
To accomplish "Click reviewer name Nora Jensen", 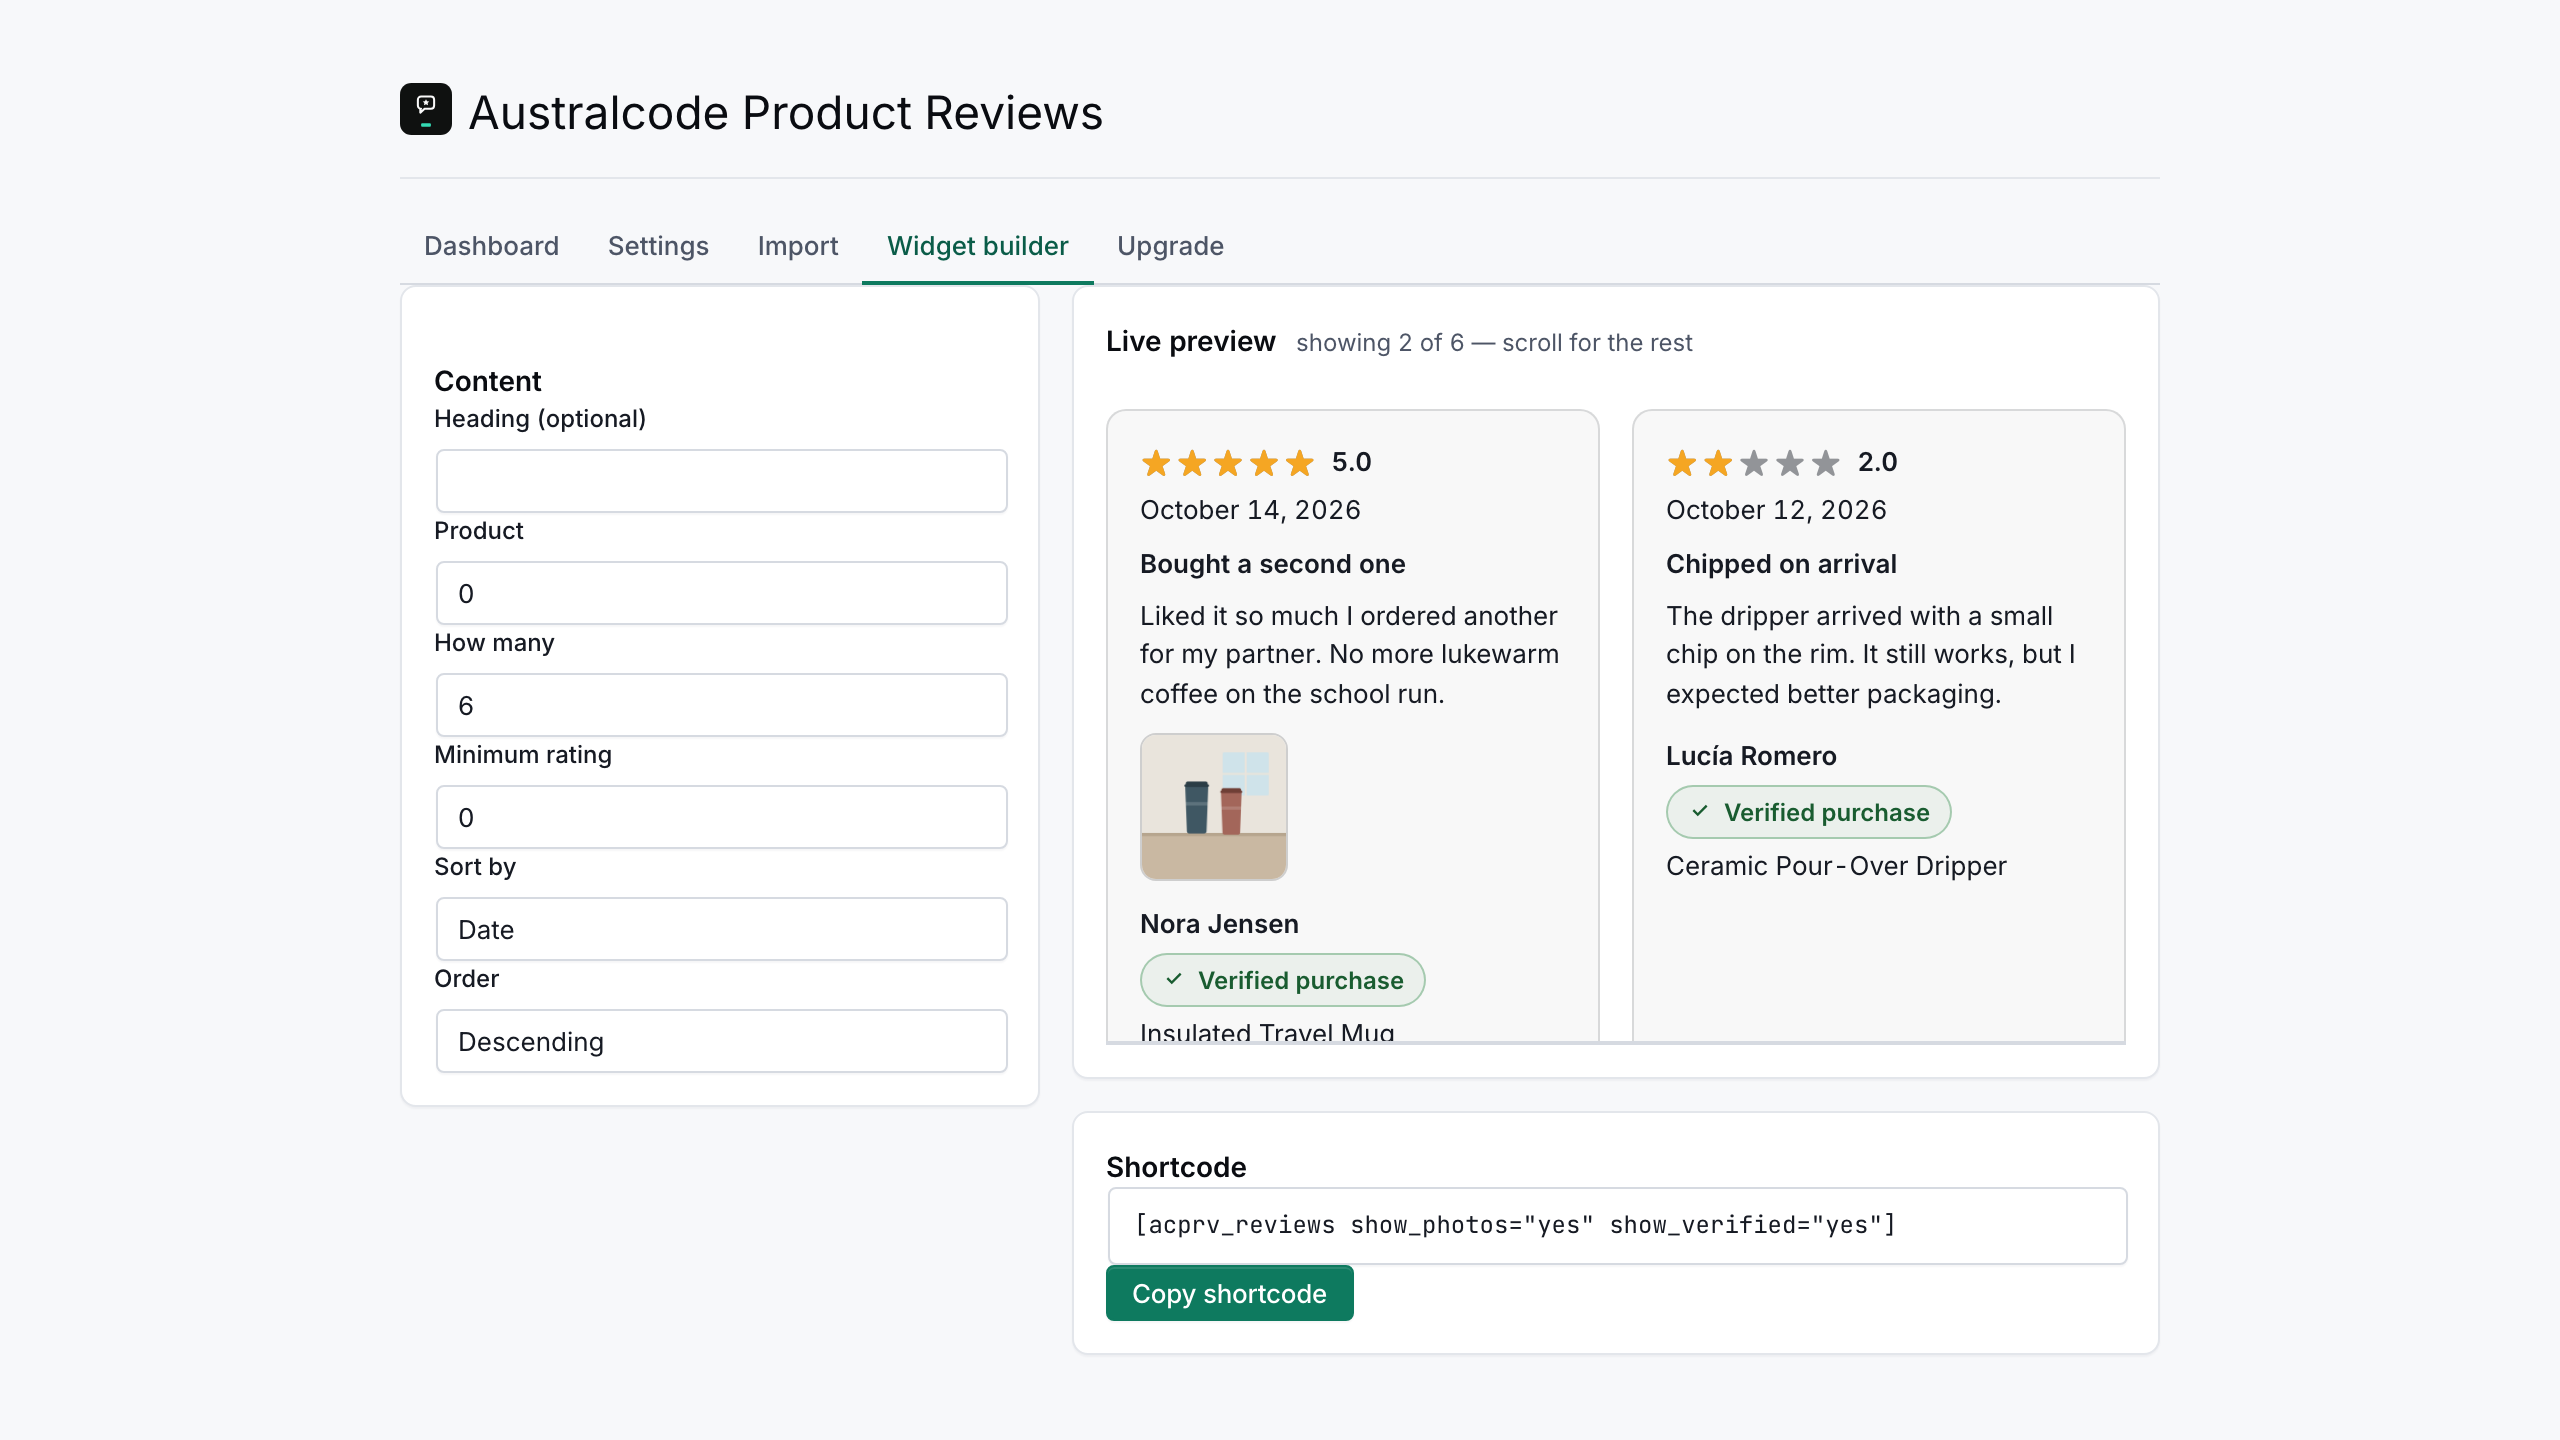I will [x=1219, y=924].
